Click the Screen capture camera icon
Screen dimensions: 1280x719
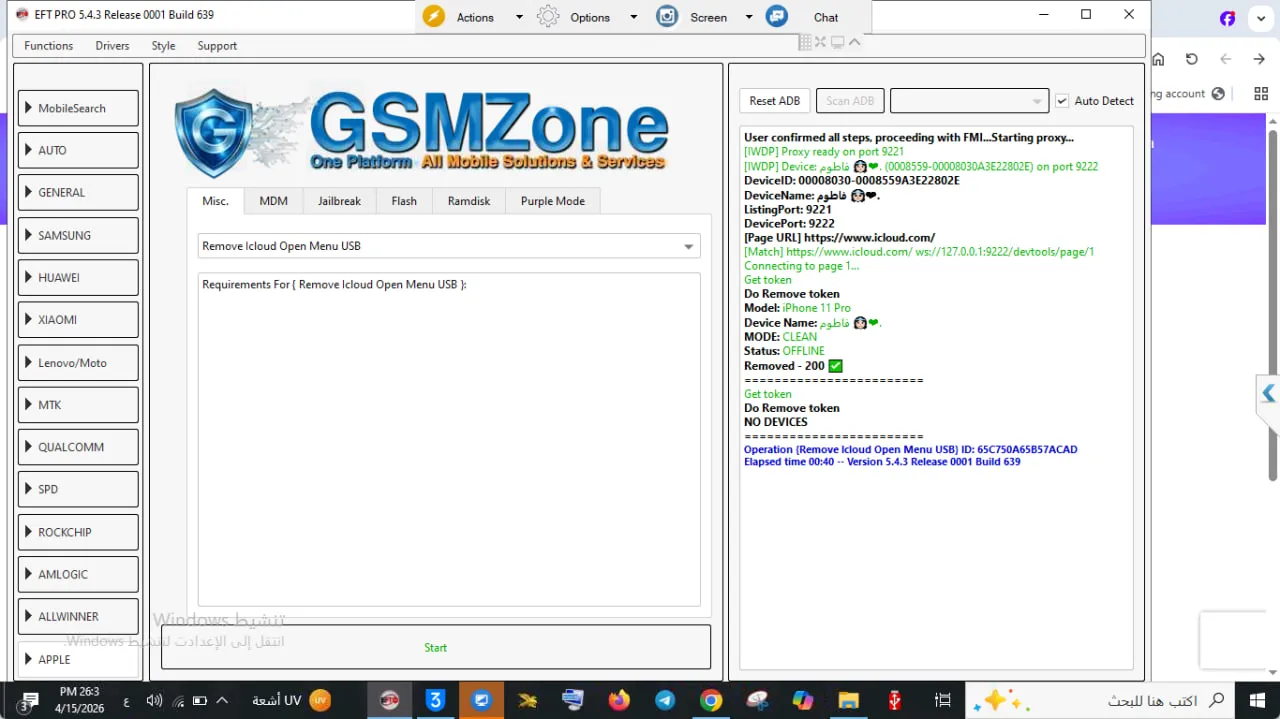pos(667,17)
